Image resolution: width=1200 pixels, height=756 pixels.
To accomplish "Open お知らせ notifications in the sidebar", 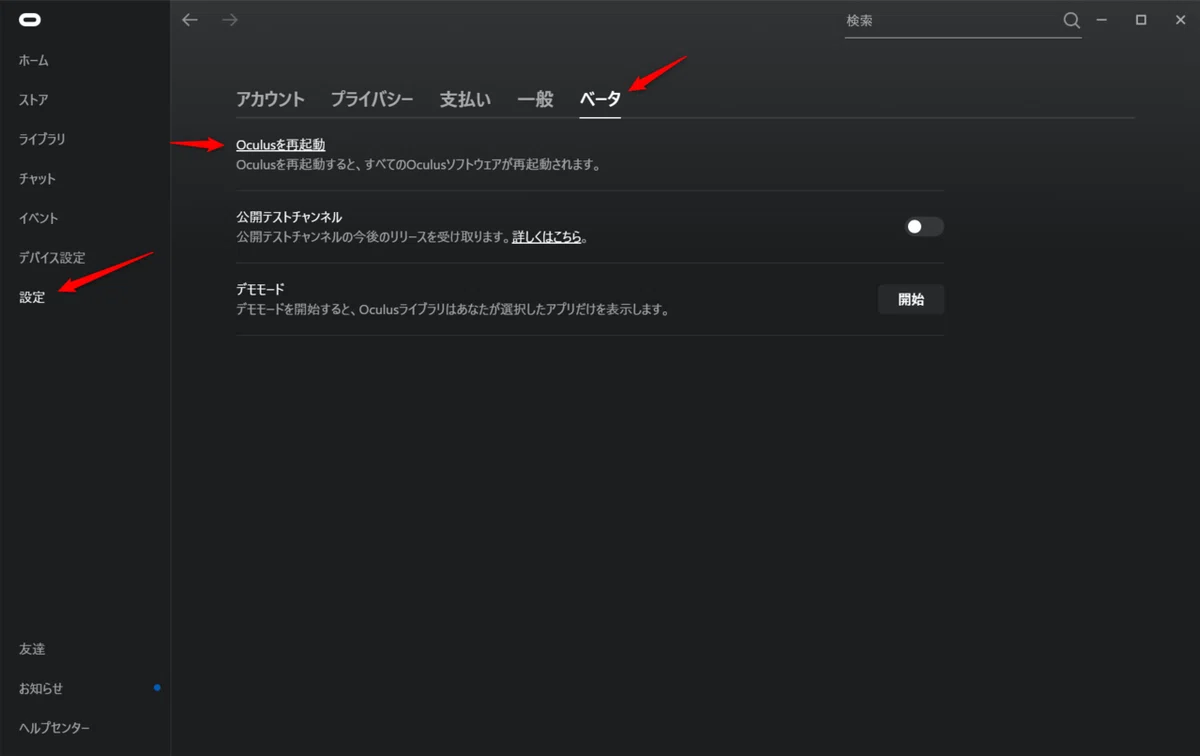I will (x=41, y=689).
